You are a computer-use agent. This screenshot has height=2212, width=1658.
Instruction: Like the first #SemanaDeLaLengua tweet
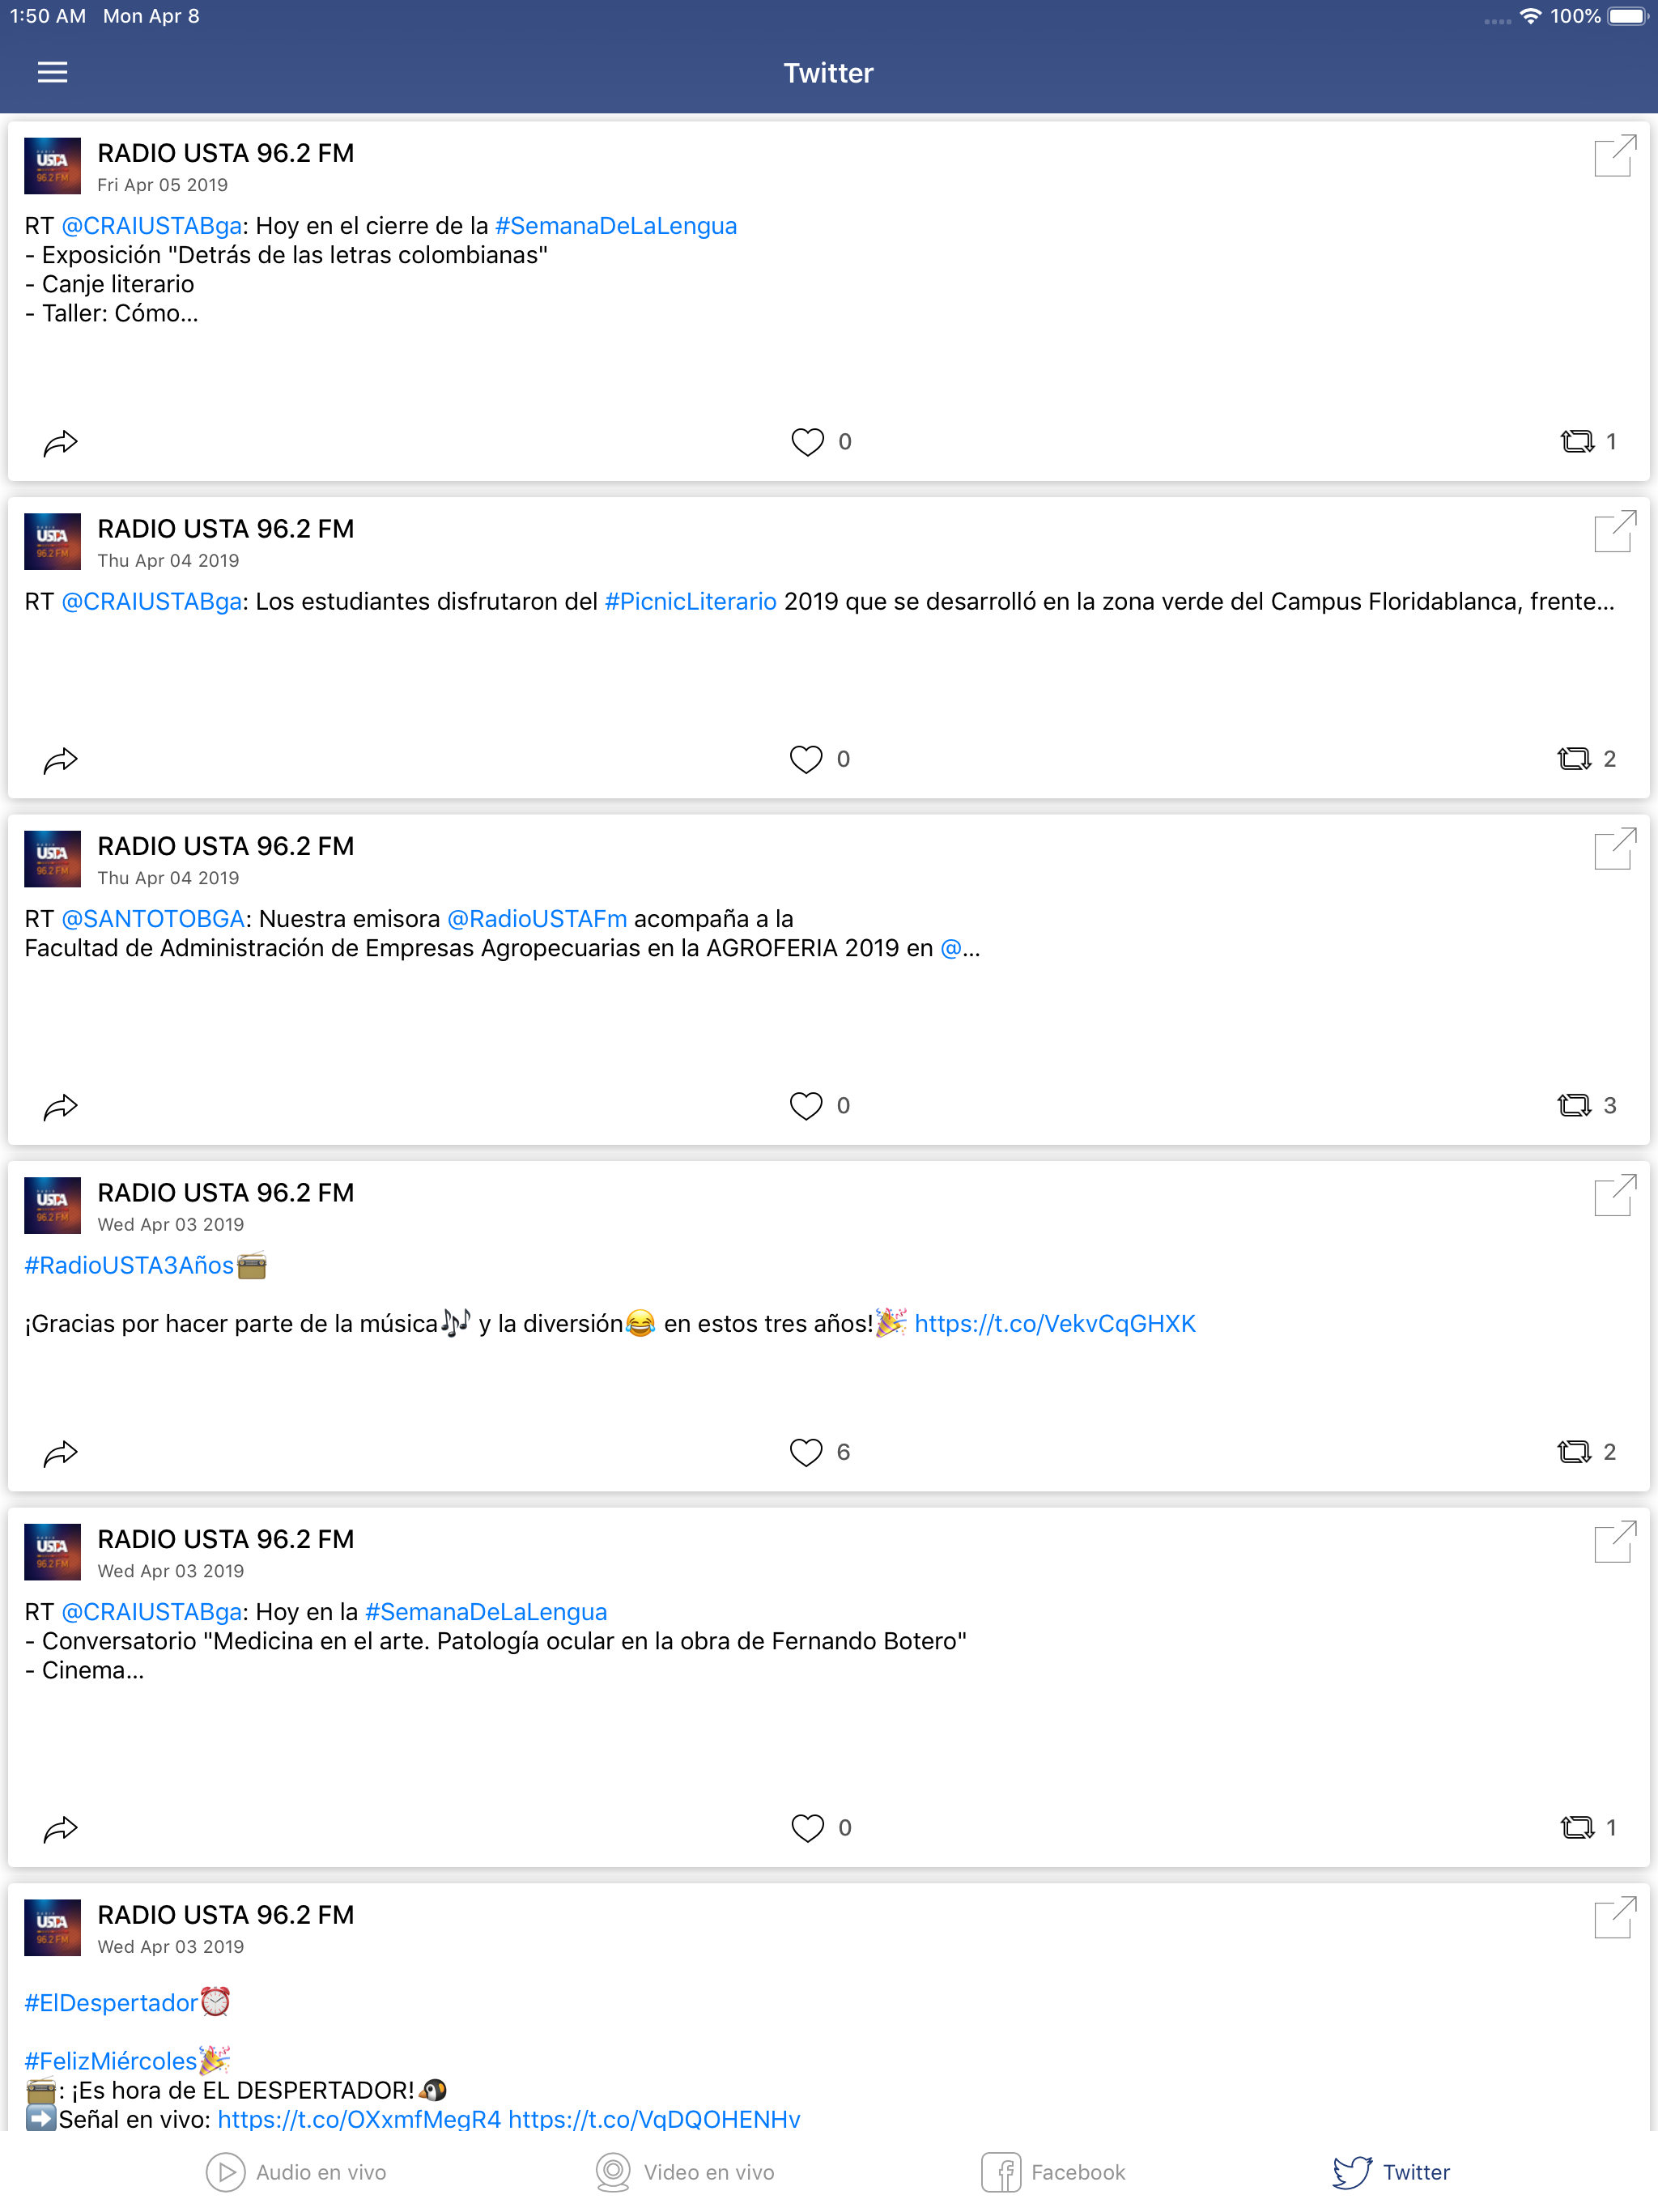[x=808, y=442]
